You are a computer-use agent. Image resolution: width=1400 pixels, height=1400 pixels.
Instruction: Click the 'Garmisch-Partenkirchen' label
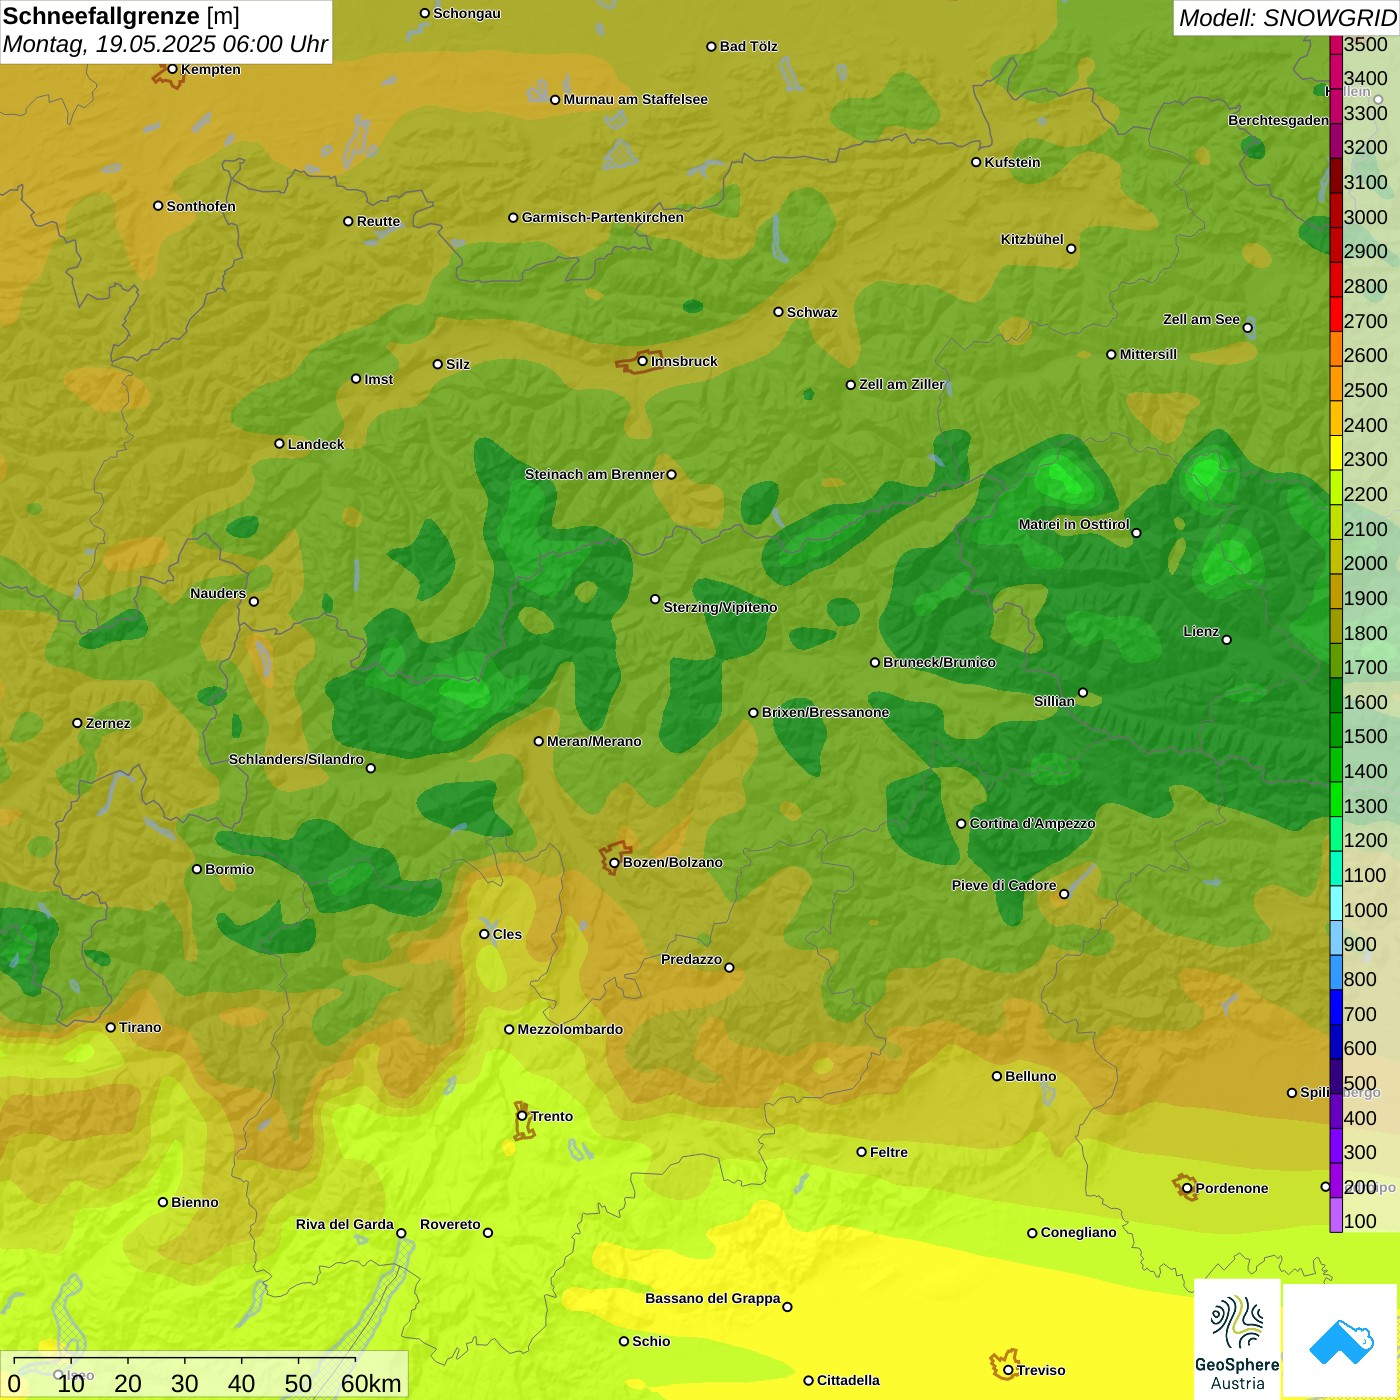point(603,217)
